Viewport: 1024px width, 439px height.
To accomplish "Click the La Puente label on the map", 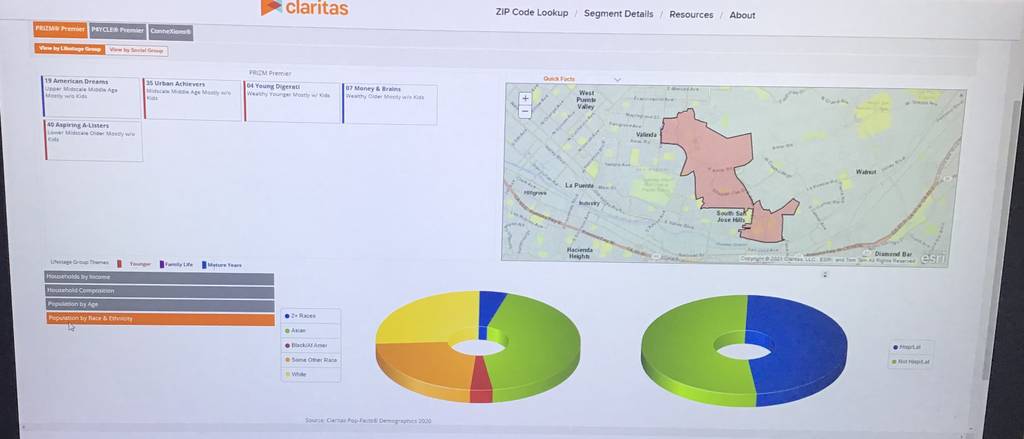I will [578, 186].
